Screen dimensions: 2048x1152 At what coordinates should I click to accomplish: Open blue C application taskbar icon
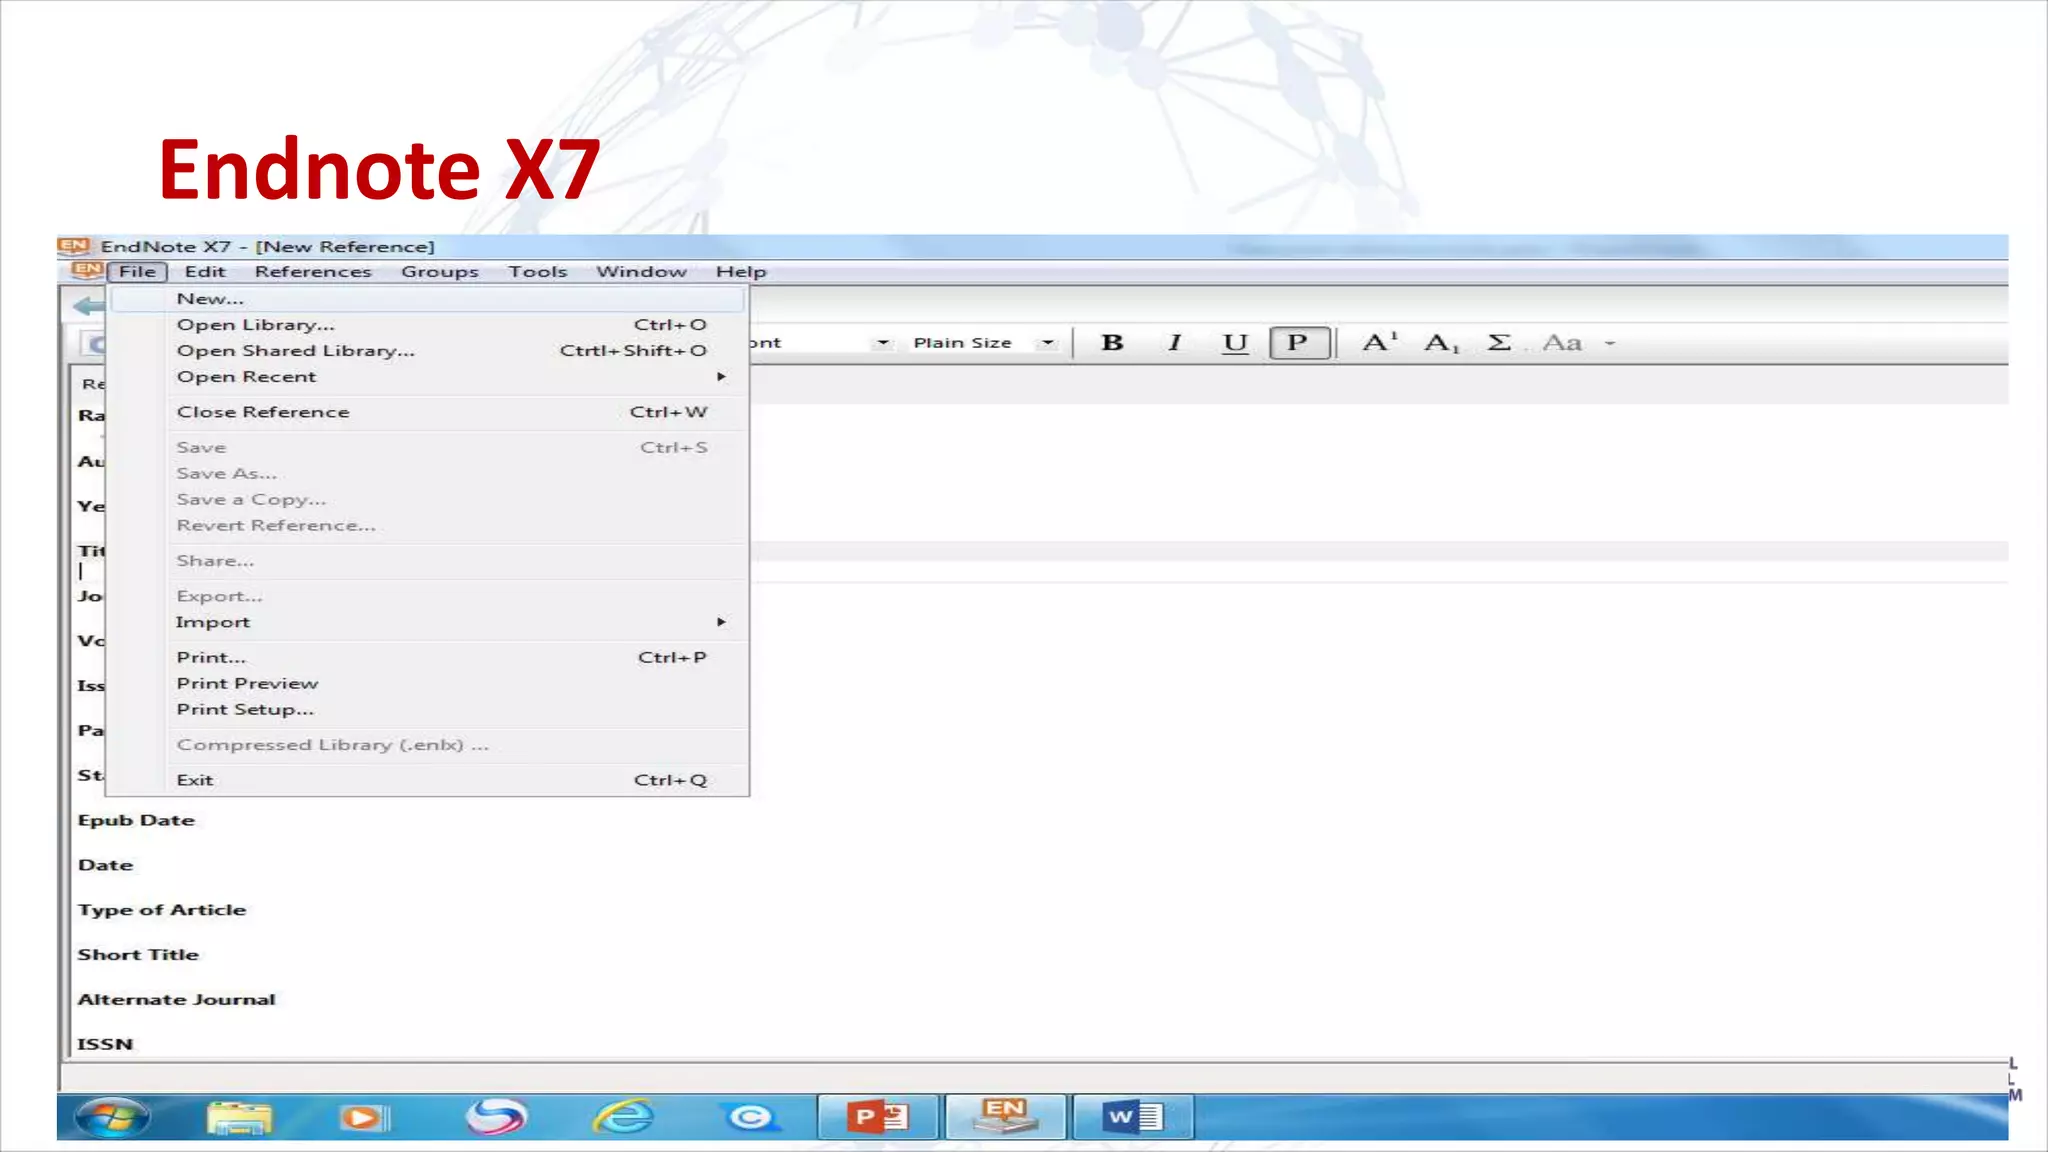(751, 1118)
